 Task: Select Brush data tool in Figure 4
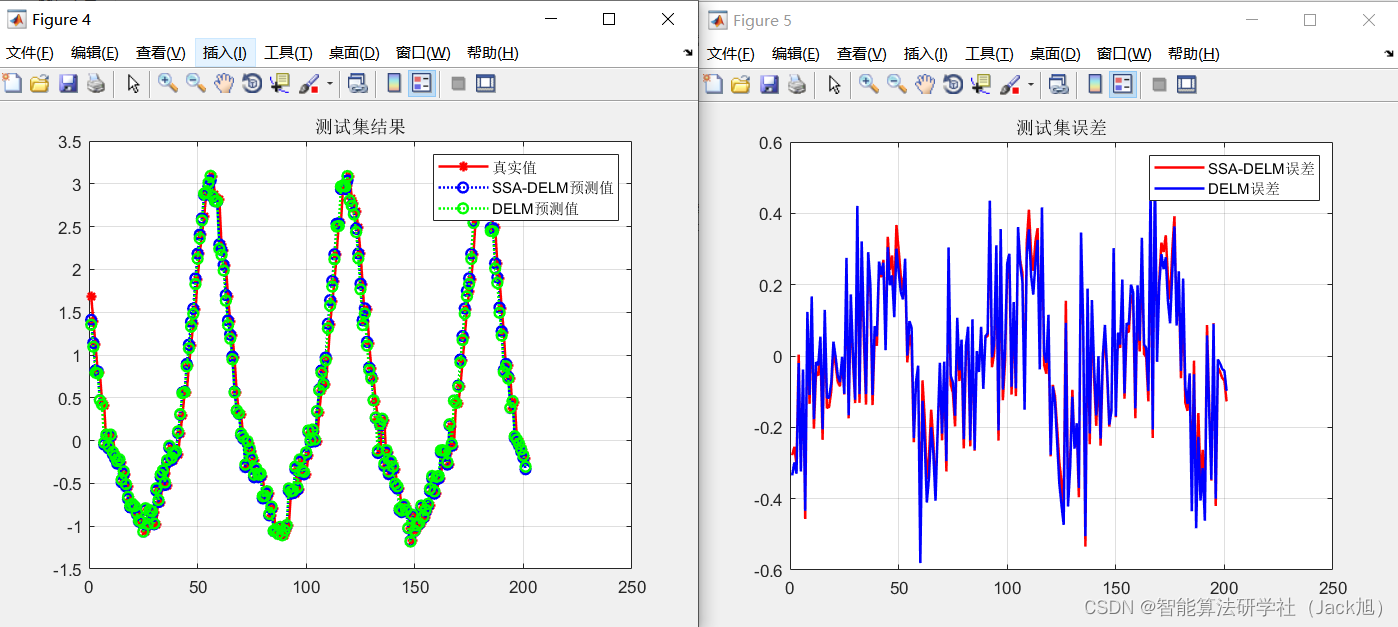click(x=309, y=84)
